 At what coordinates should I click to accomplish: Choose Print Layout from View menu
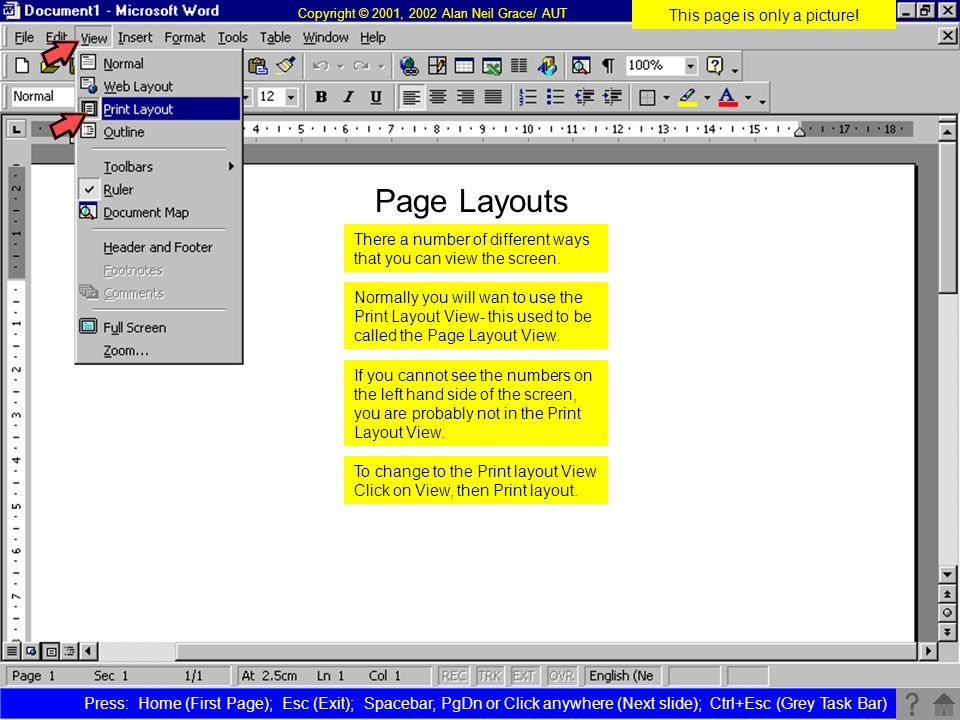[159, 109]
